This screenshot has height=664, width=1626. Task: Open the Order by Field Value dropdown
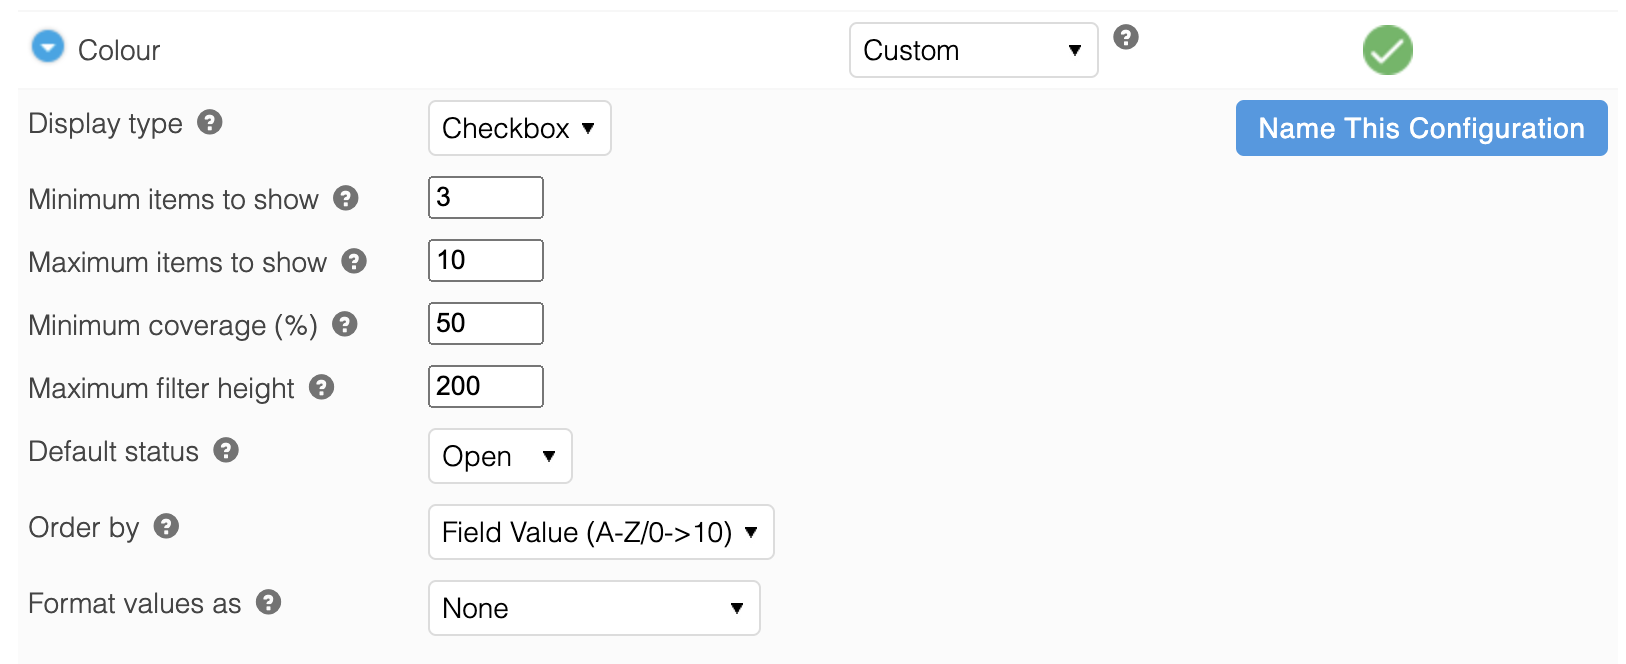(601, 532)
